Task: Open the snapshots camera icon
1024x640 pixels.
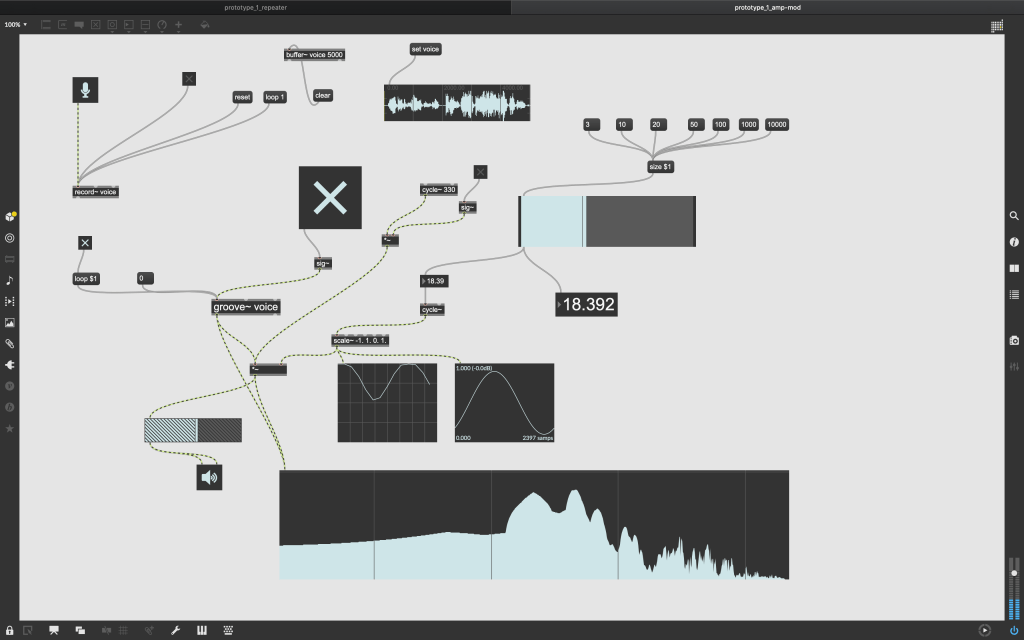Action: pyautogui.click(x=1014, y=341)
